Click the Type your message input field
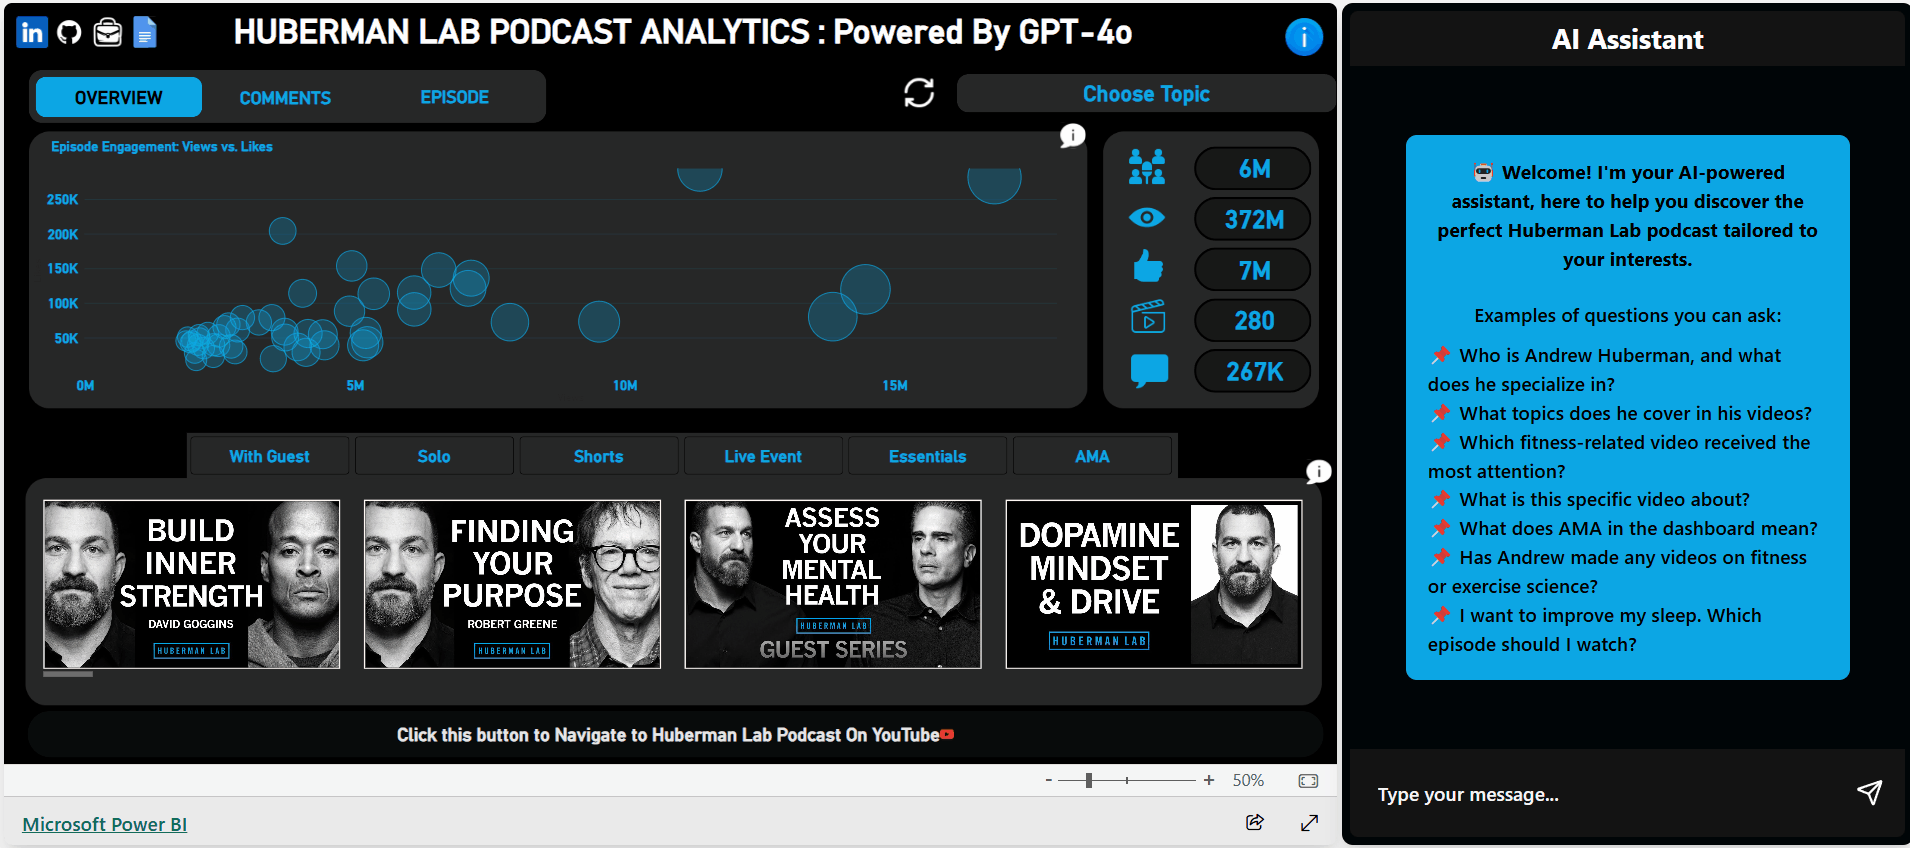This screenshot has width=1910, height=848. pos(1605,794)
